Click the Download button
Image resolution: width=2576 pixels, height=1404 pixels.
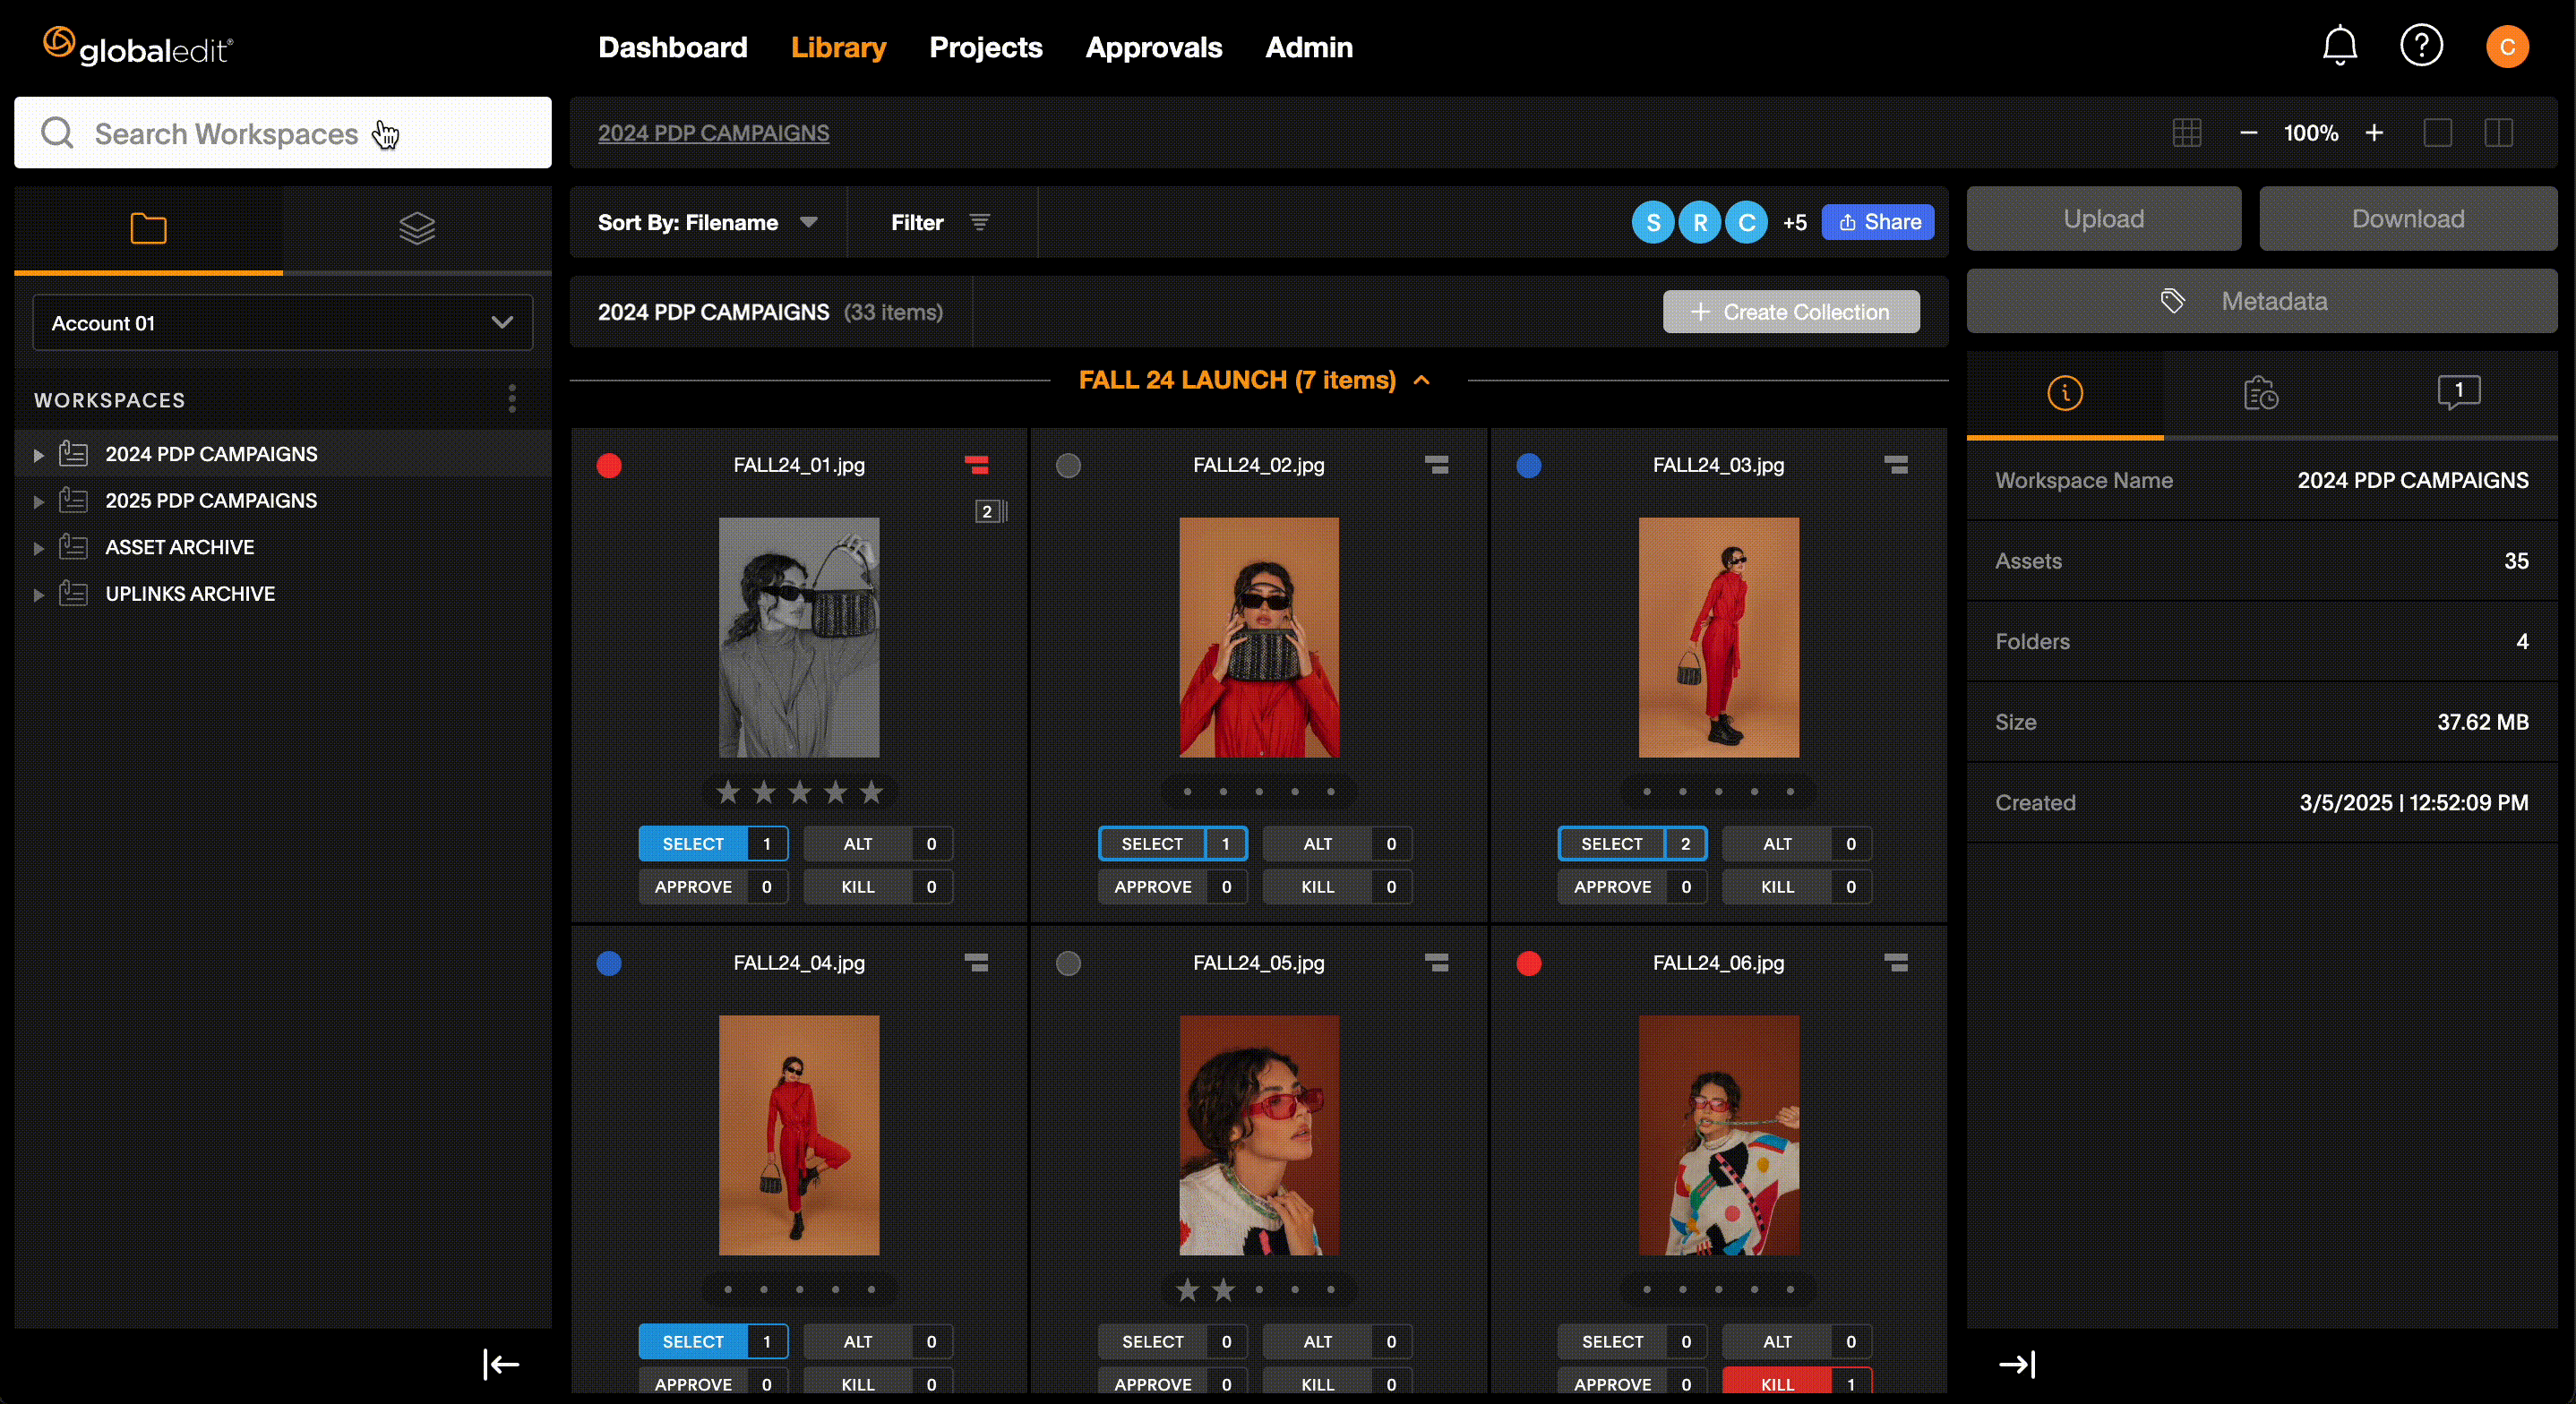click(x=2407, y=219)
